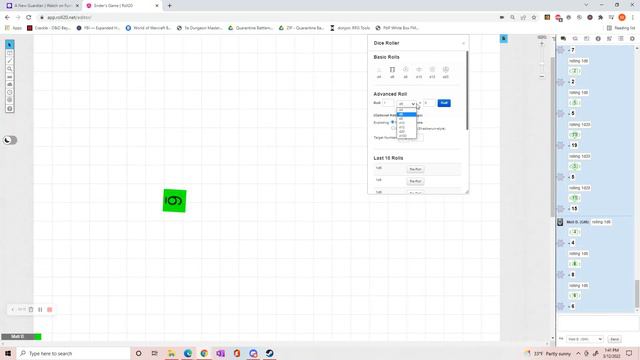Switch to the Compendium info tab
640x360 pixels.
(598, 38)
